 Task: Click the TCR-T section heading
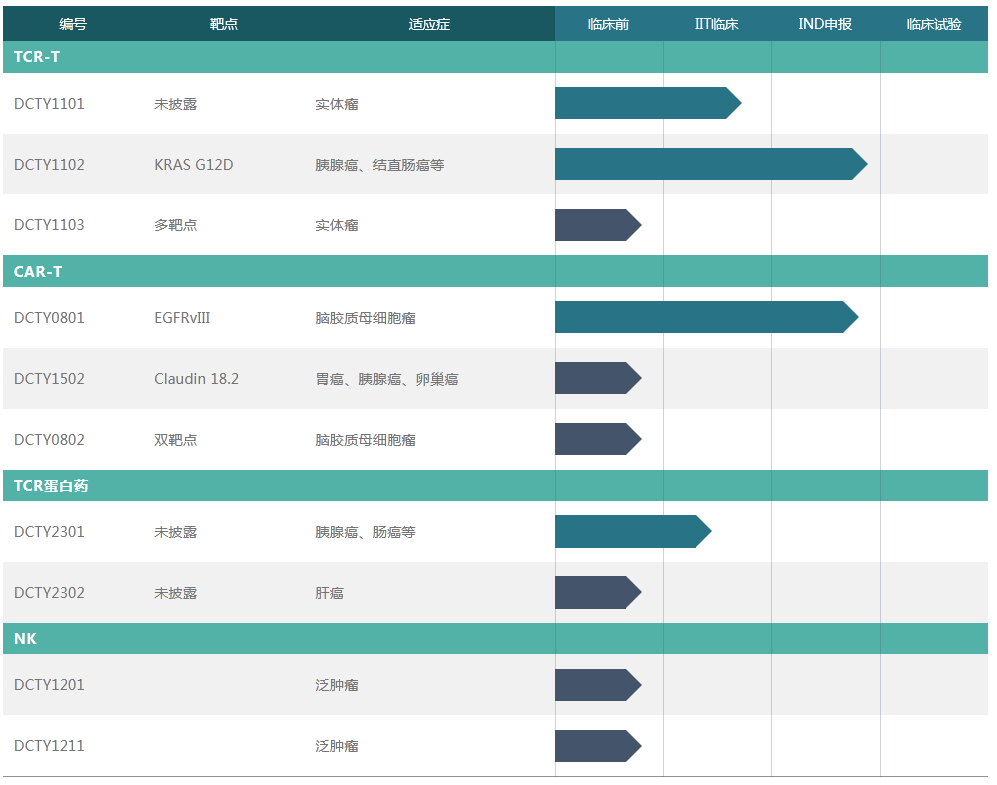pyautogui.click(x=37, y=57)
